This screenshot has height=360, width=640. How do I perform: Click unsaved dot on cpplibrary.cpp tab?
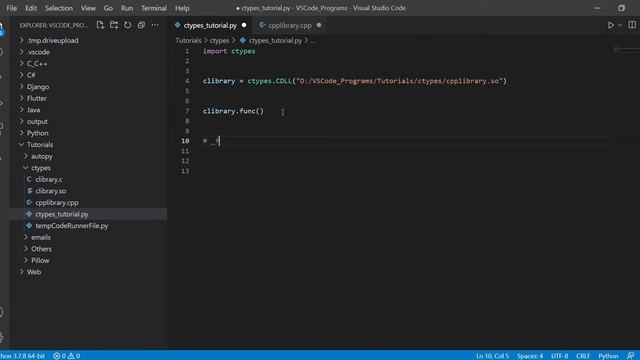pyautogui.click(x=319, y=25)
